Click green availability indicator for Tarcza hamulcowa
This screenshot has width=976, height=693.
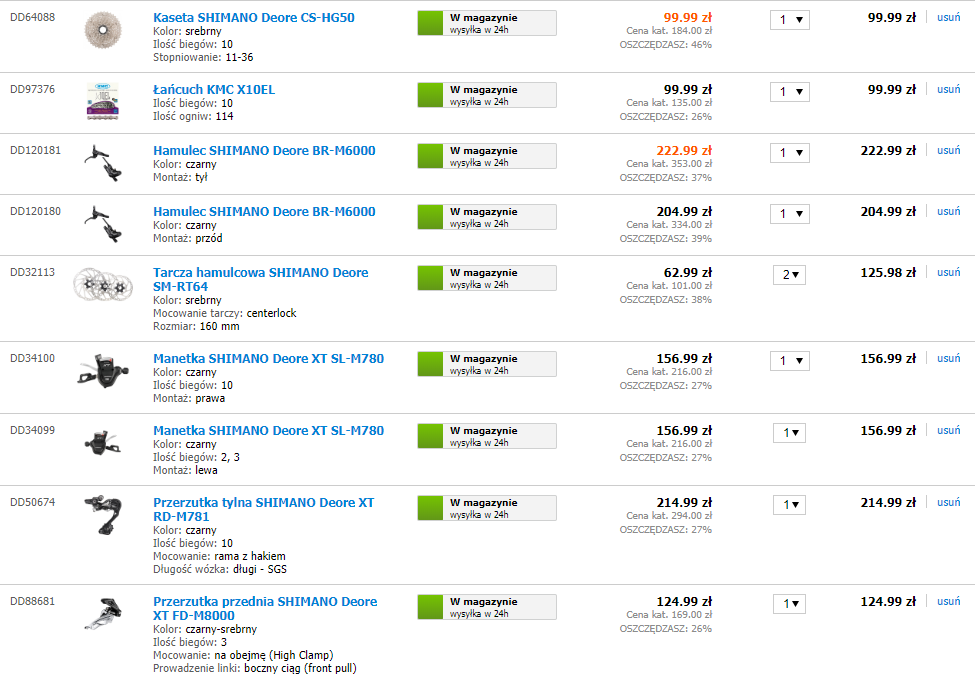[x=430, y=278]
